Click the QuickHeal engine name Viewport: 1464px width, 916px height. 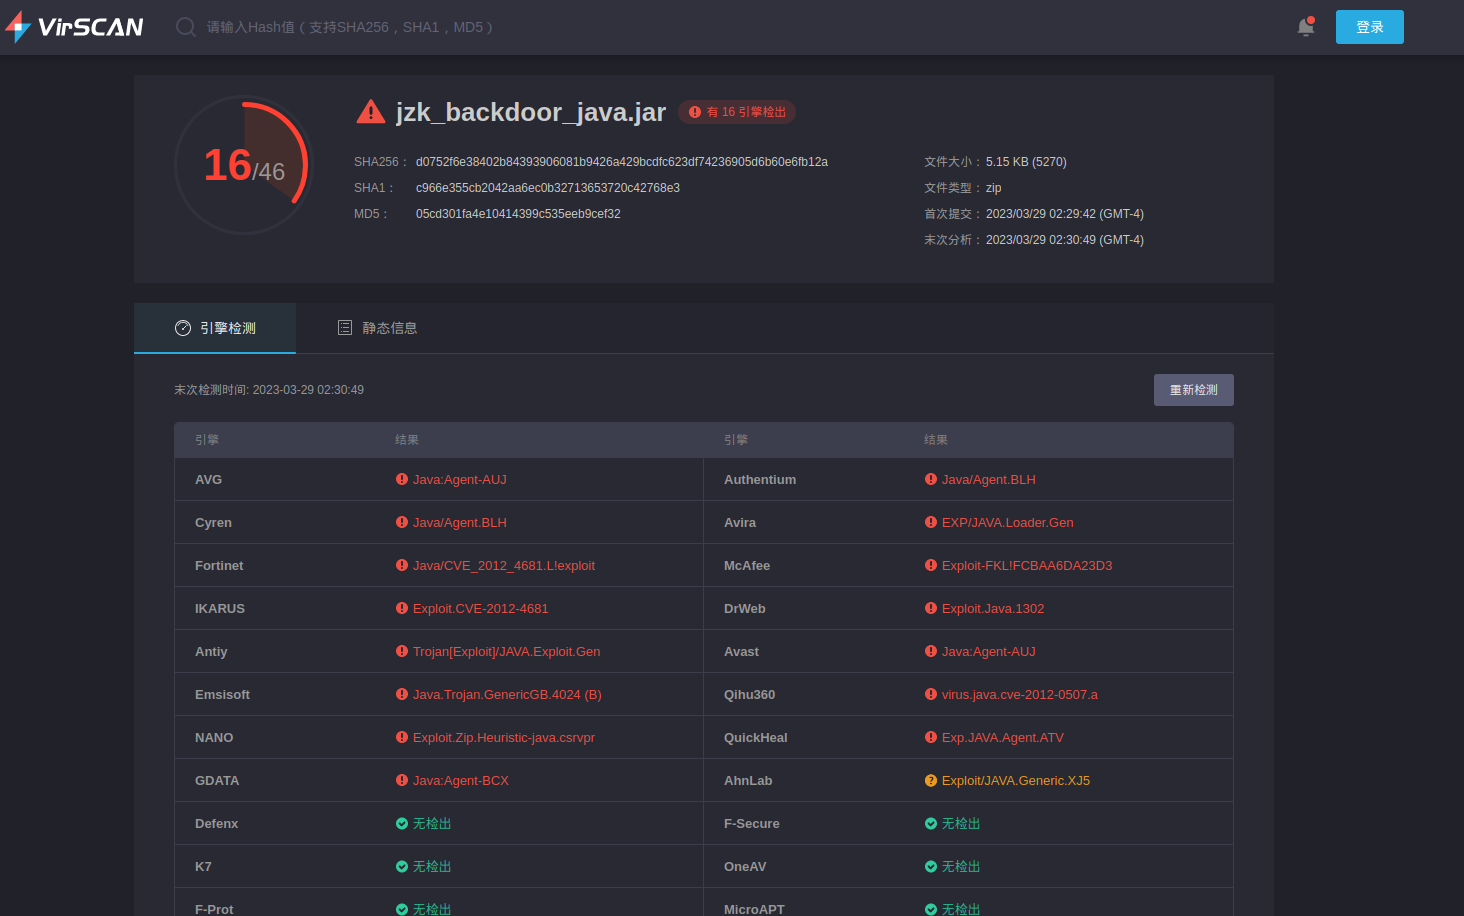756,737
